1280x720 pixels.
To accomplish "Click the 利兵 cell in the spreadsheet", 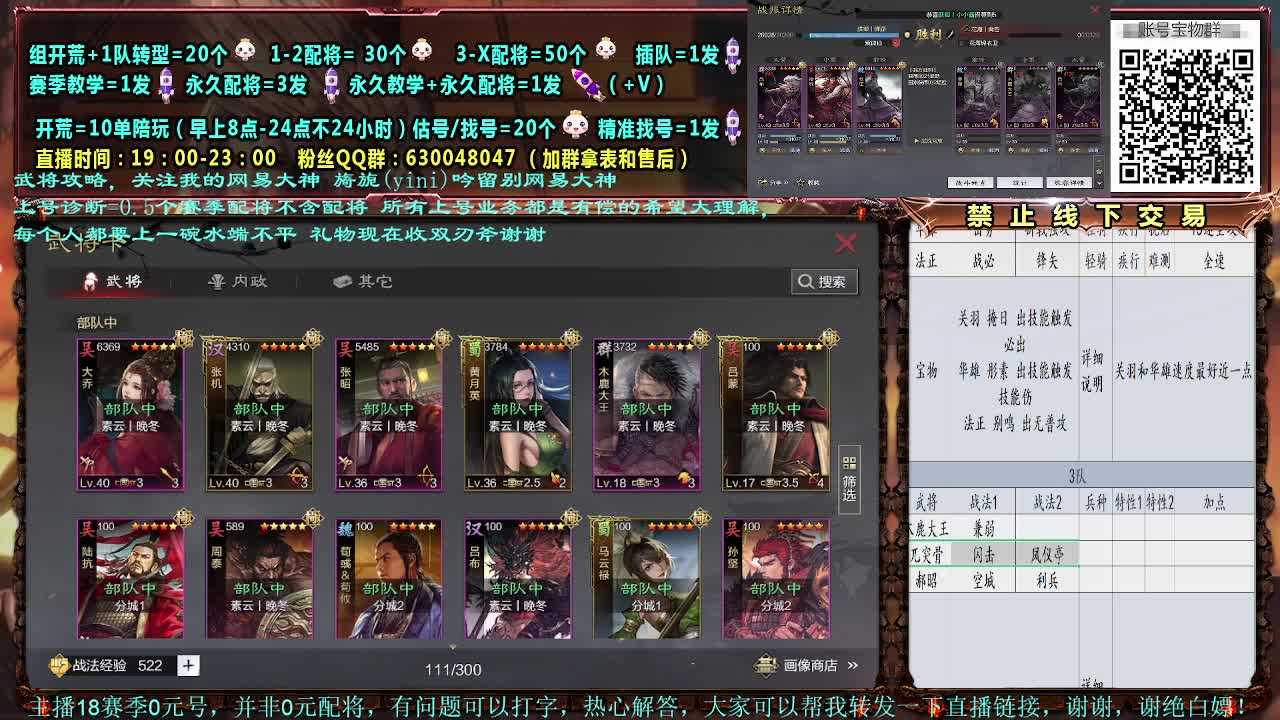I will (1046, 580).
